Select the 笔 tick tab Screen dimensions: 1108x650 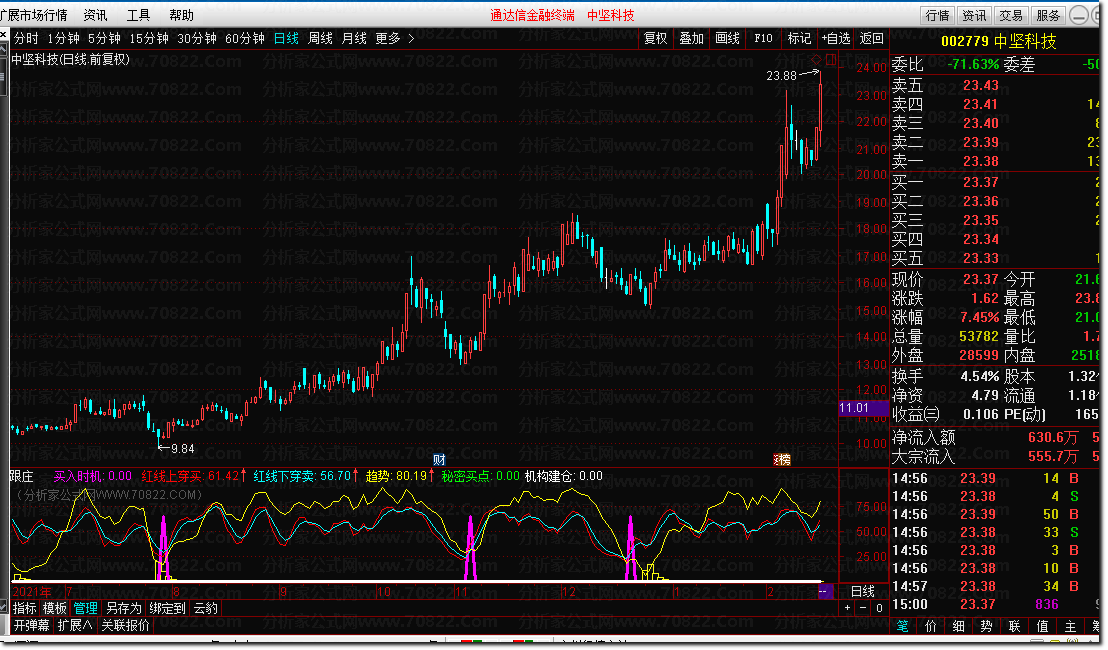pos(902,626)
